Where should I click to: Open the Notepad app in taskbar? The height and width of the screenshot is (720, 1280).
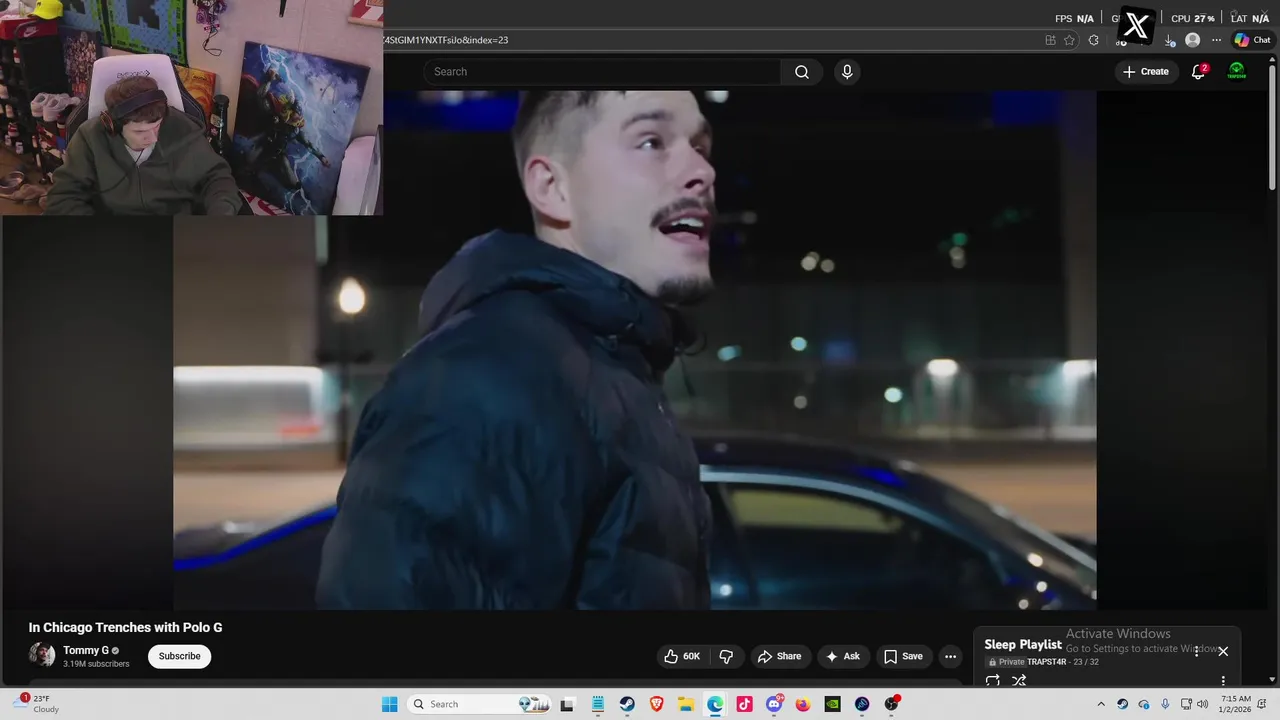pos(597,704)
